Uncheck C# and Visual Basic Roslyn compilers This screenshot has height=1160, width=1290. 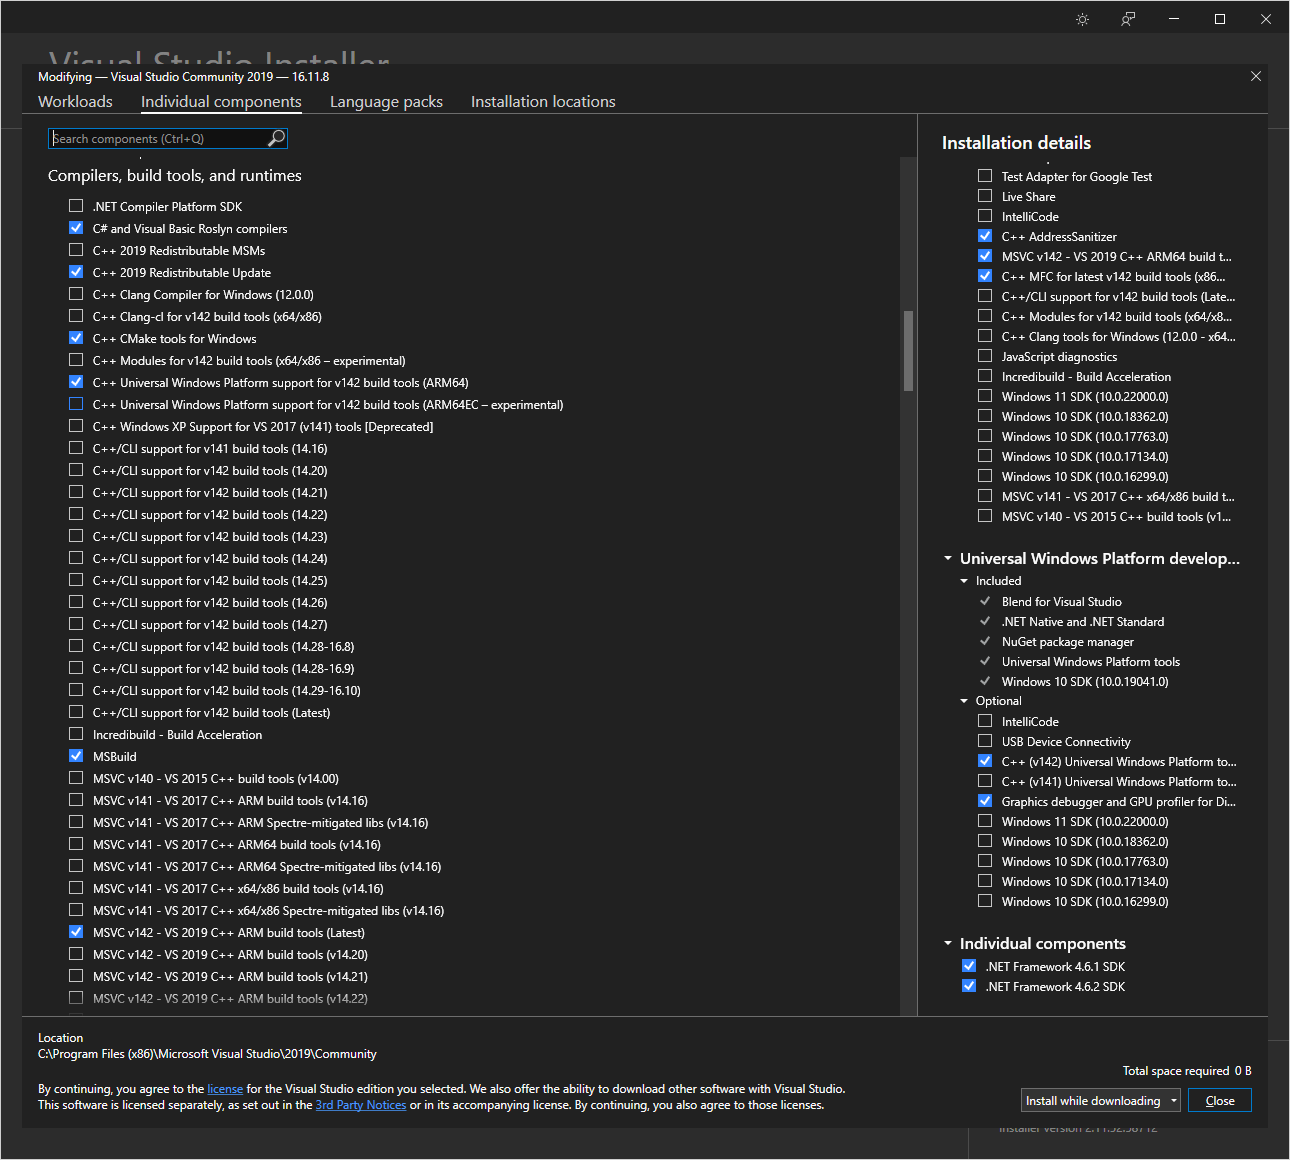coord(76,228)
